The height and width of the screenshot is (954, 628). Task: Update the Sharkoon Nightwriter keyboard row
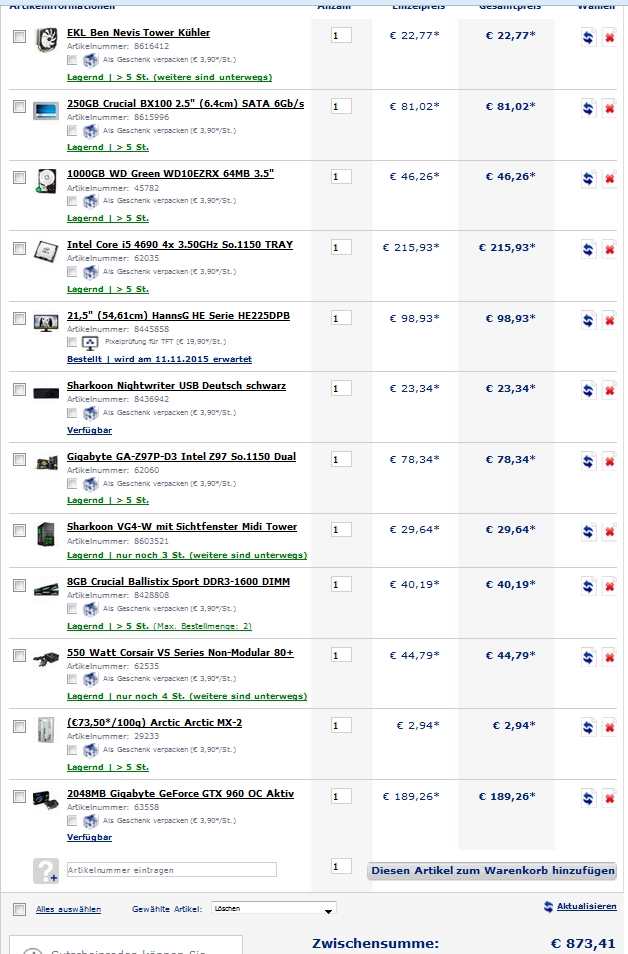point(588,391)
